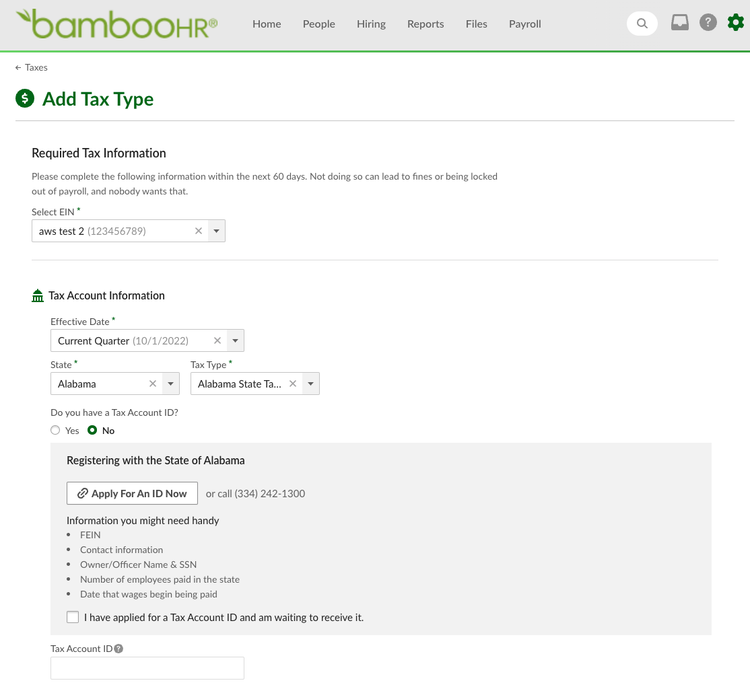This screenshot has height=691, width=750.
Task: Click 'Registering with the State of Alabama' heading
Action: [x=155, y=460]
